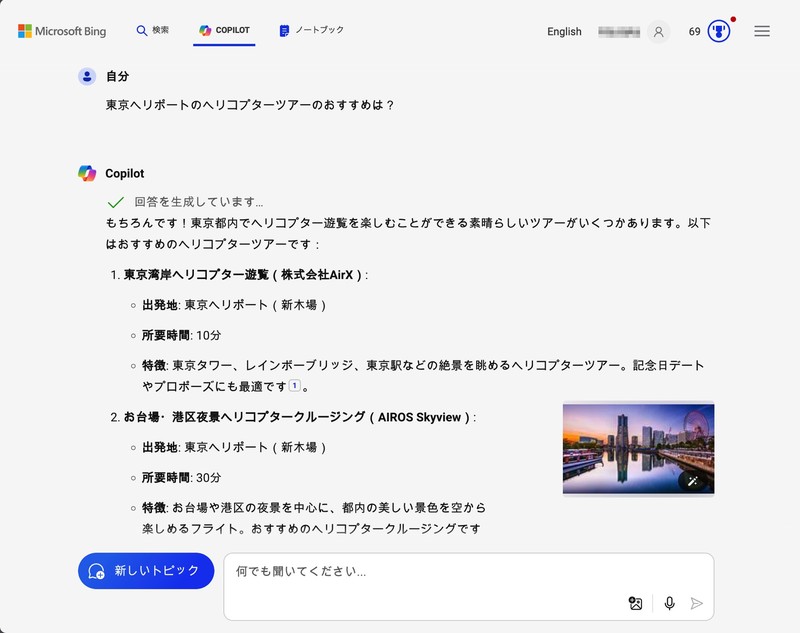Screen dimensions: 800x633
Task: Click the blurred account name
Action: click(x=619, y=32)
